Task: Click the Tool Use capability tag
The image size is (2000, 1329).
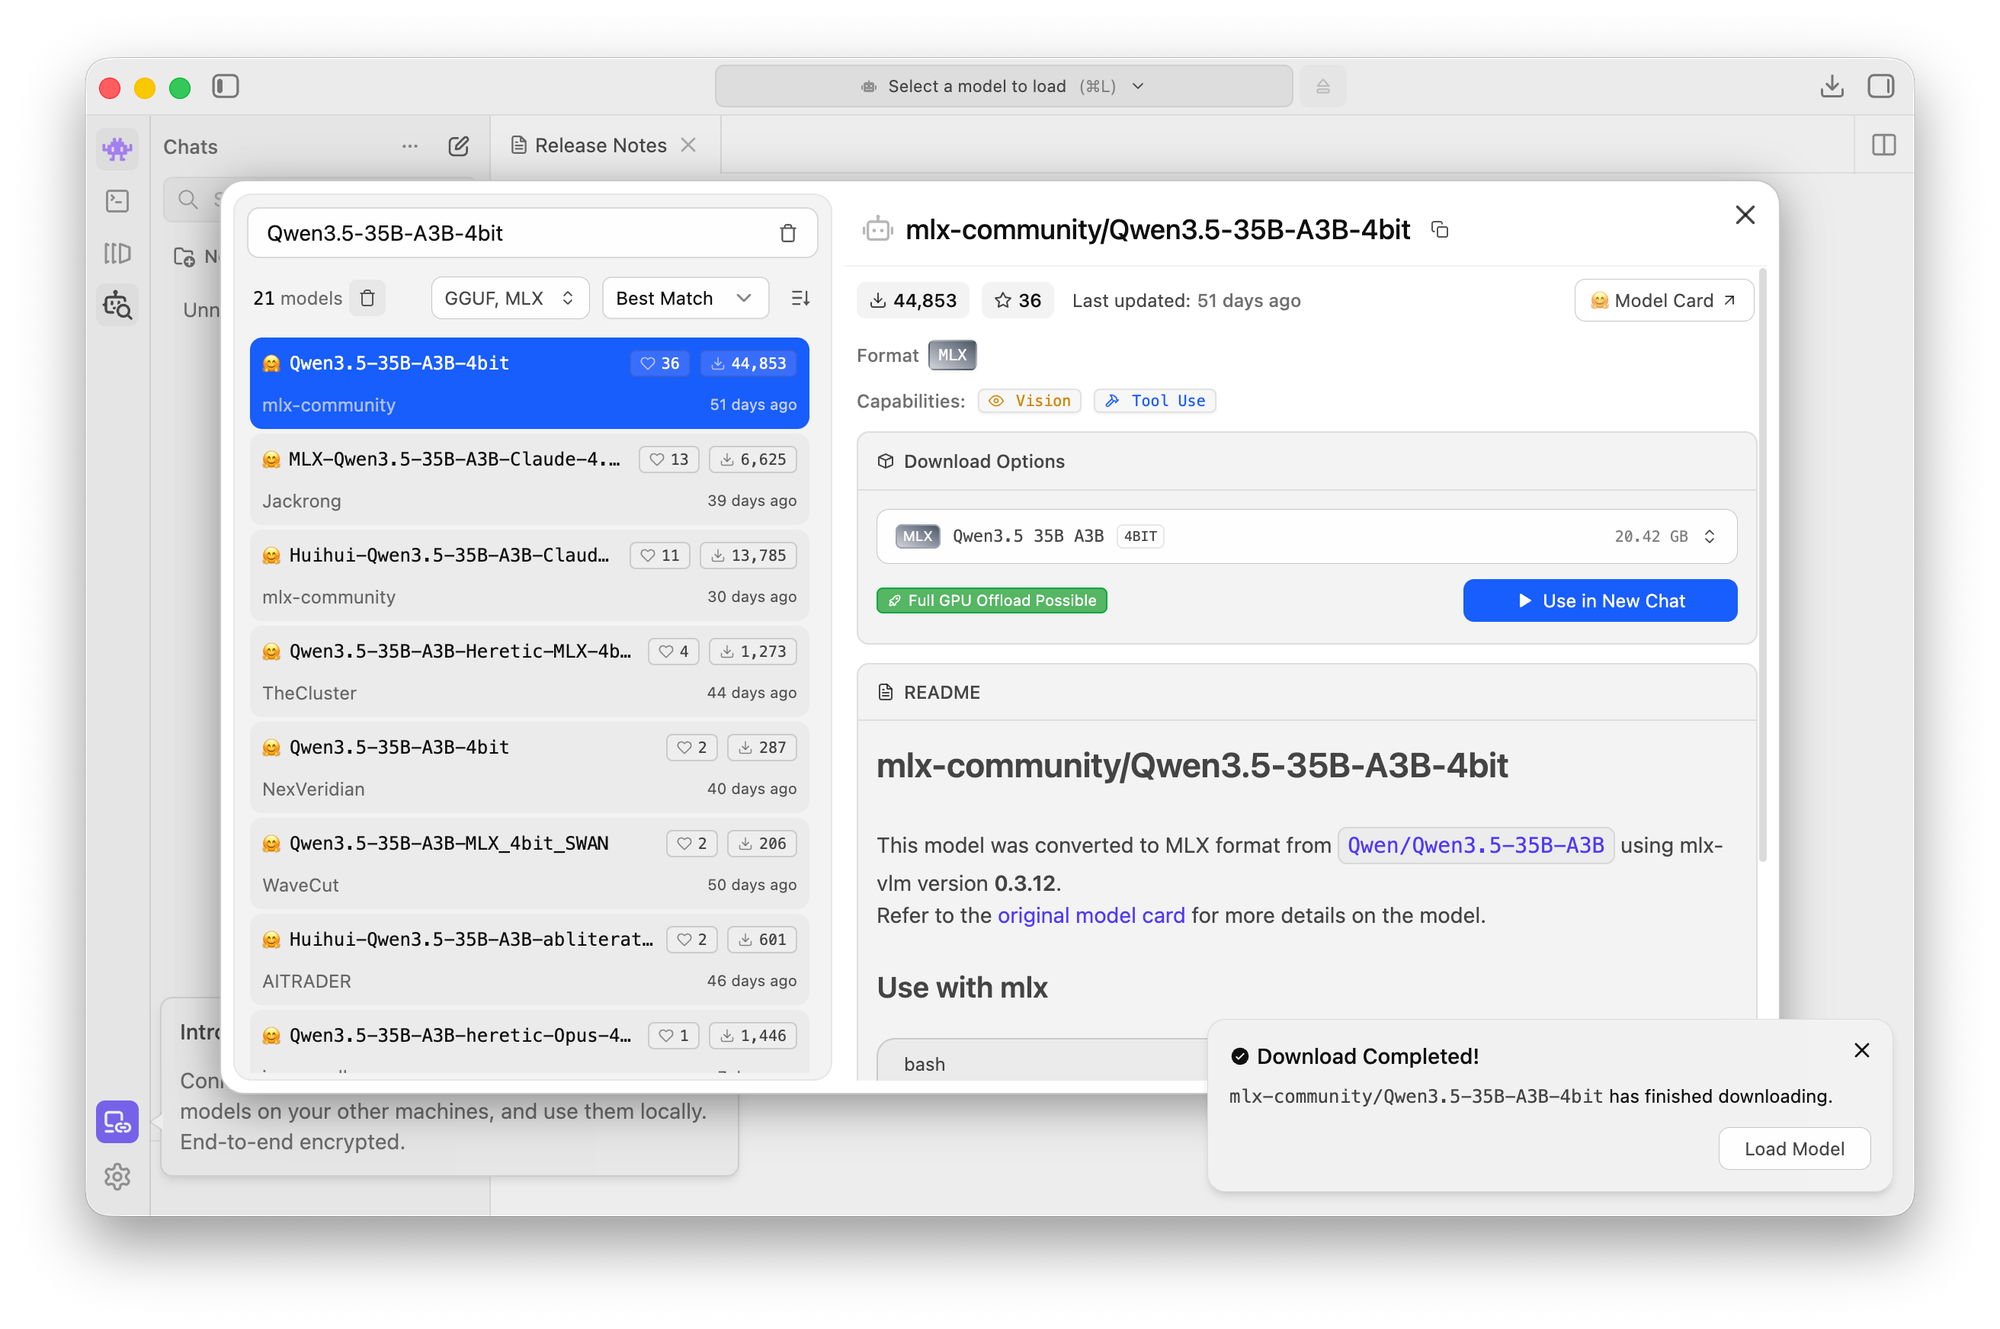Action: 1155,401
